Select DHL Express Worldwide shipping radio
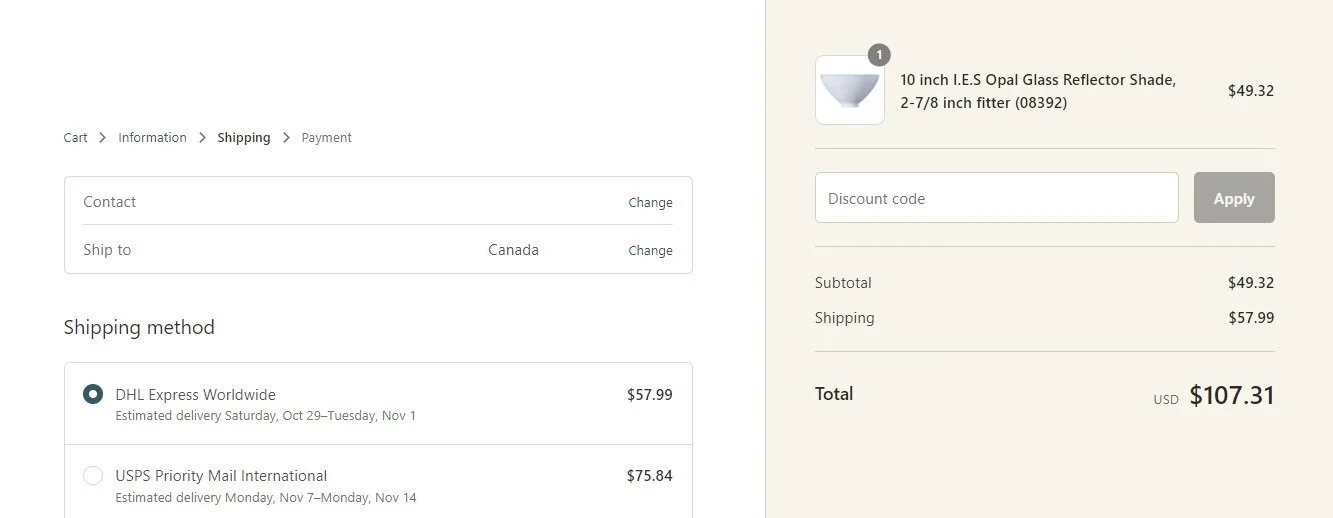 tap(93, 394)
